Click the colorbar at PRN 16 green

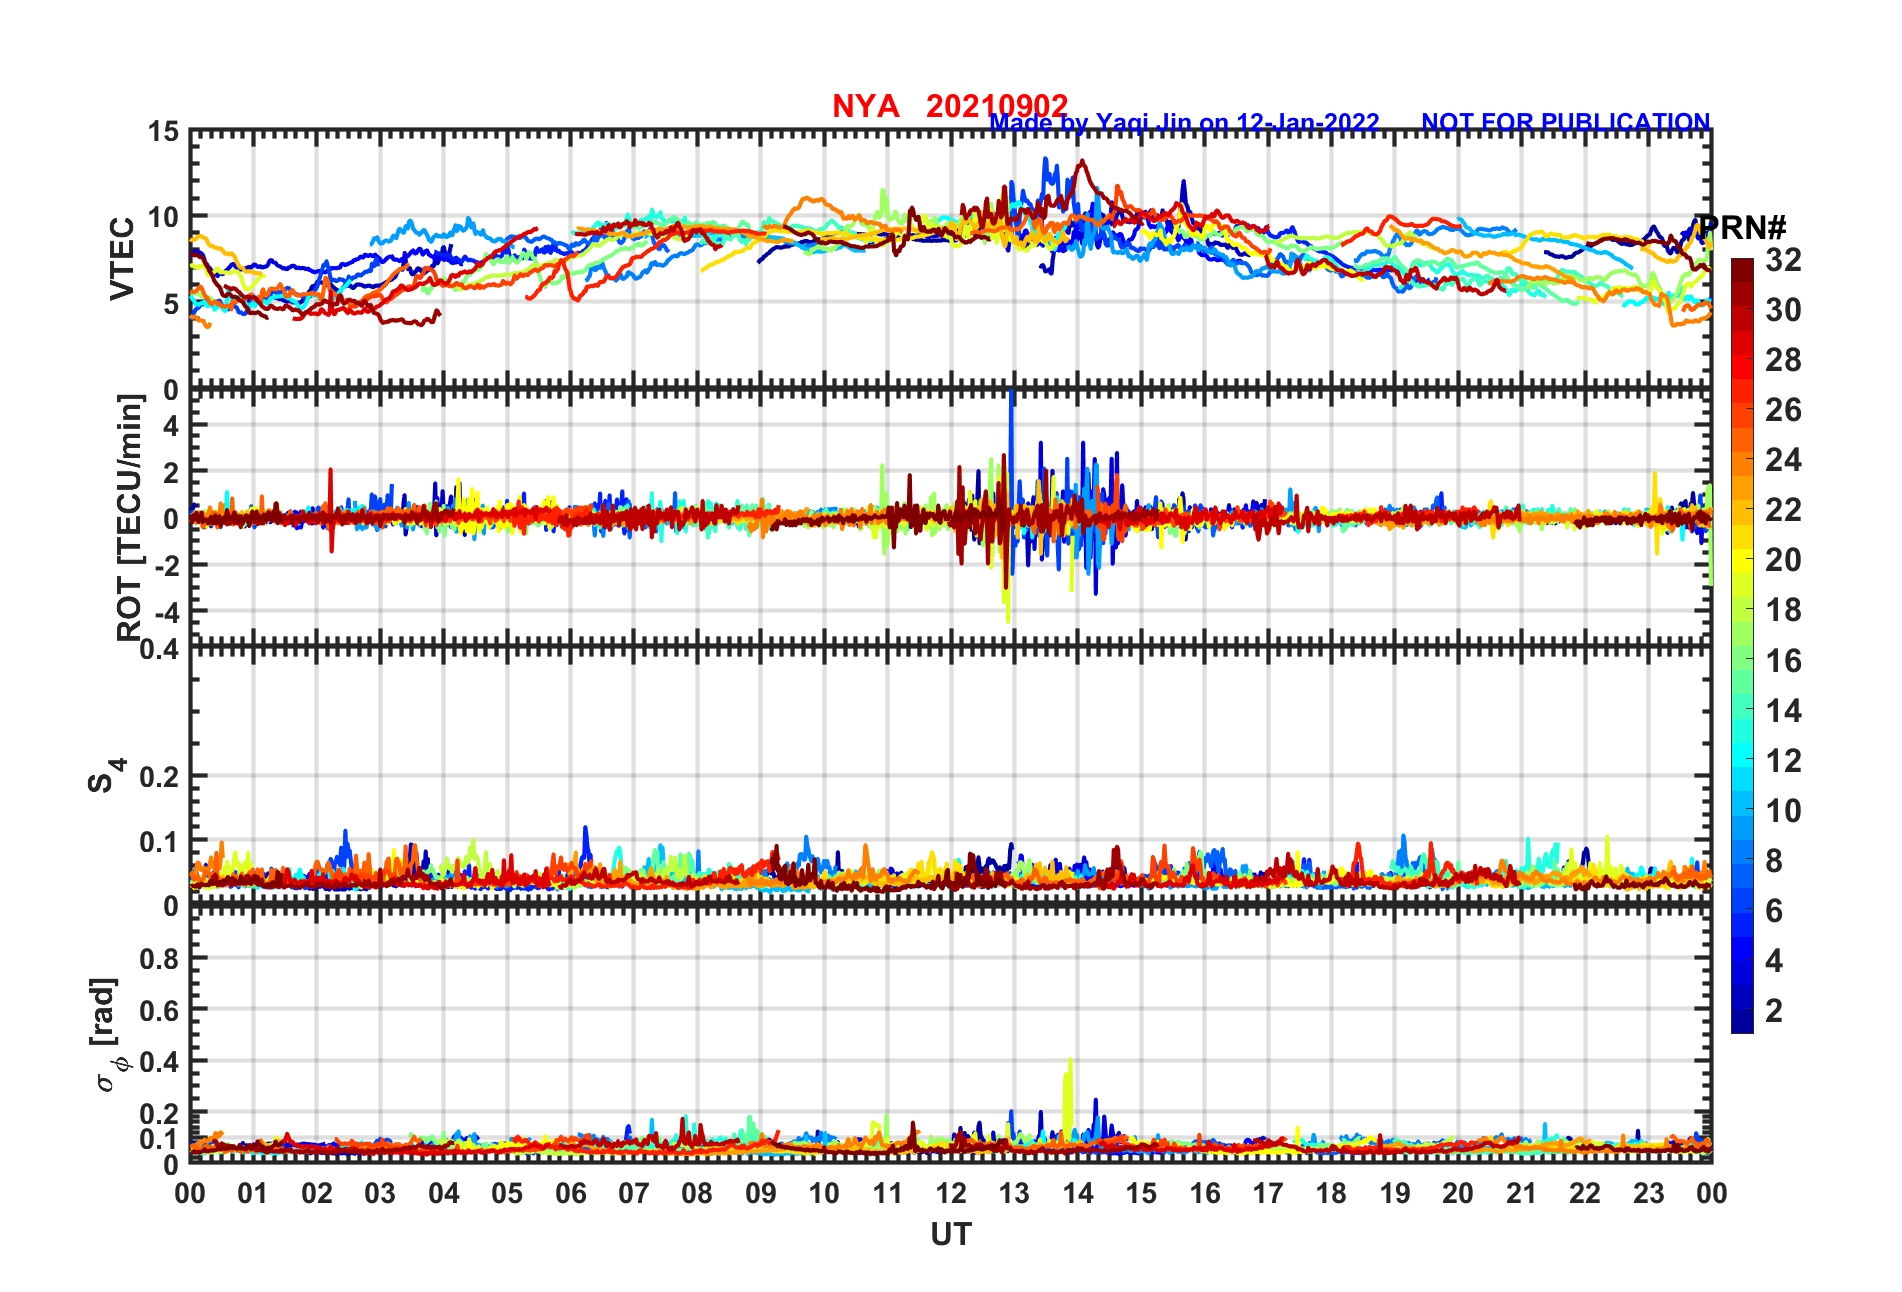point(1742,660)
